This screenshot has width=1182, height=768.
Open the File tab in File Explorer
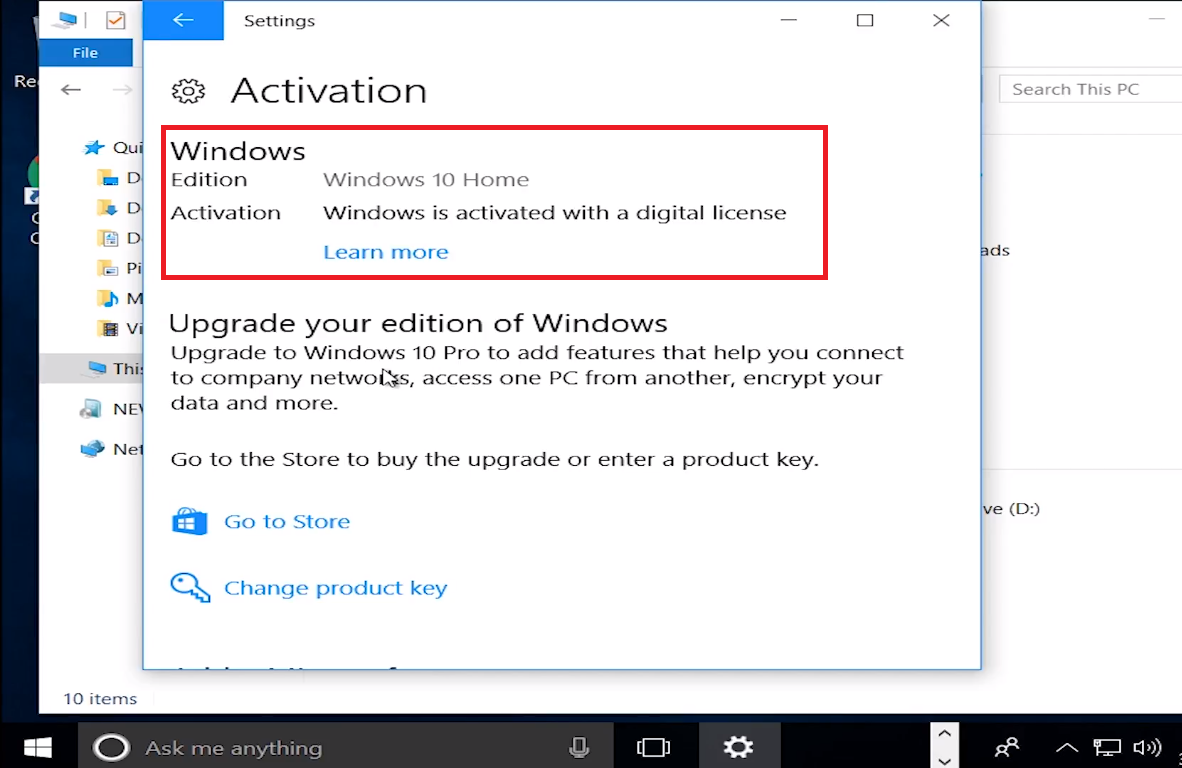click(x=85, y=53)
